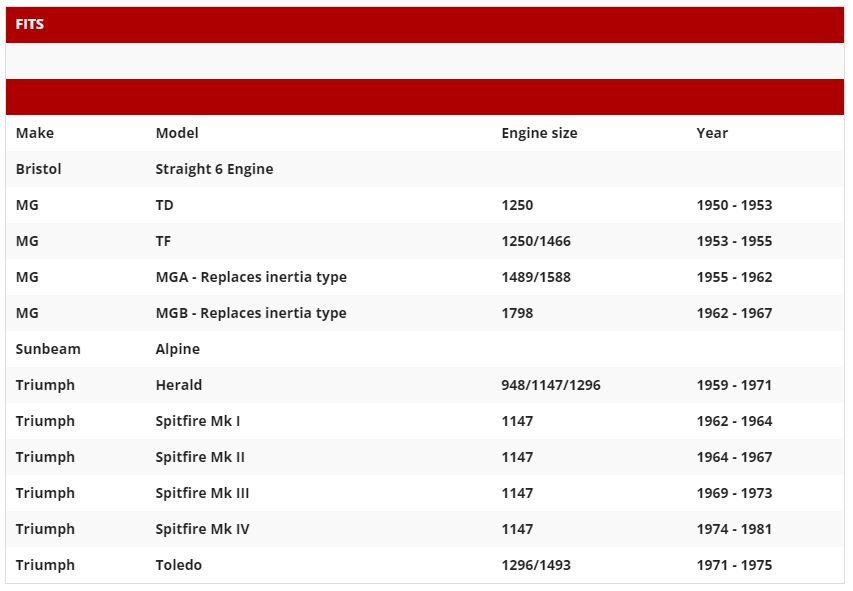Image resolution: width=853 pixels, height=591 pixels.
Task: Click the 1798 engine size cell
Action: (x=517, y=312)
